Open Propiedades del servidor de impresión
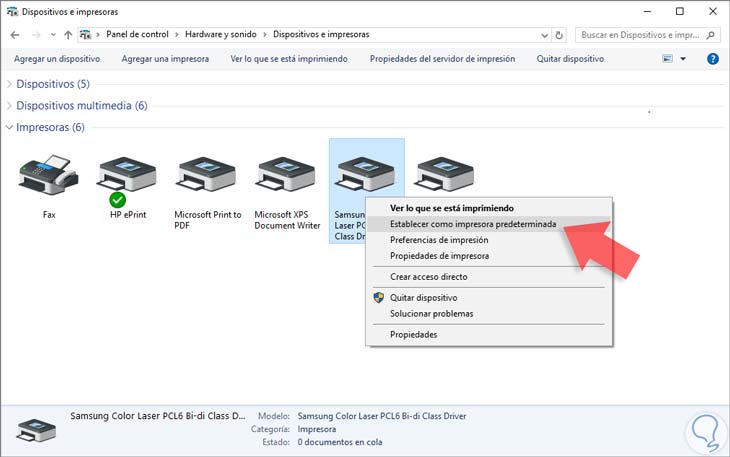730x457 pixels. coord(442,59)
